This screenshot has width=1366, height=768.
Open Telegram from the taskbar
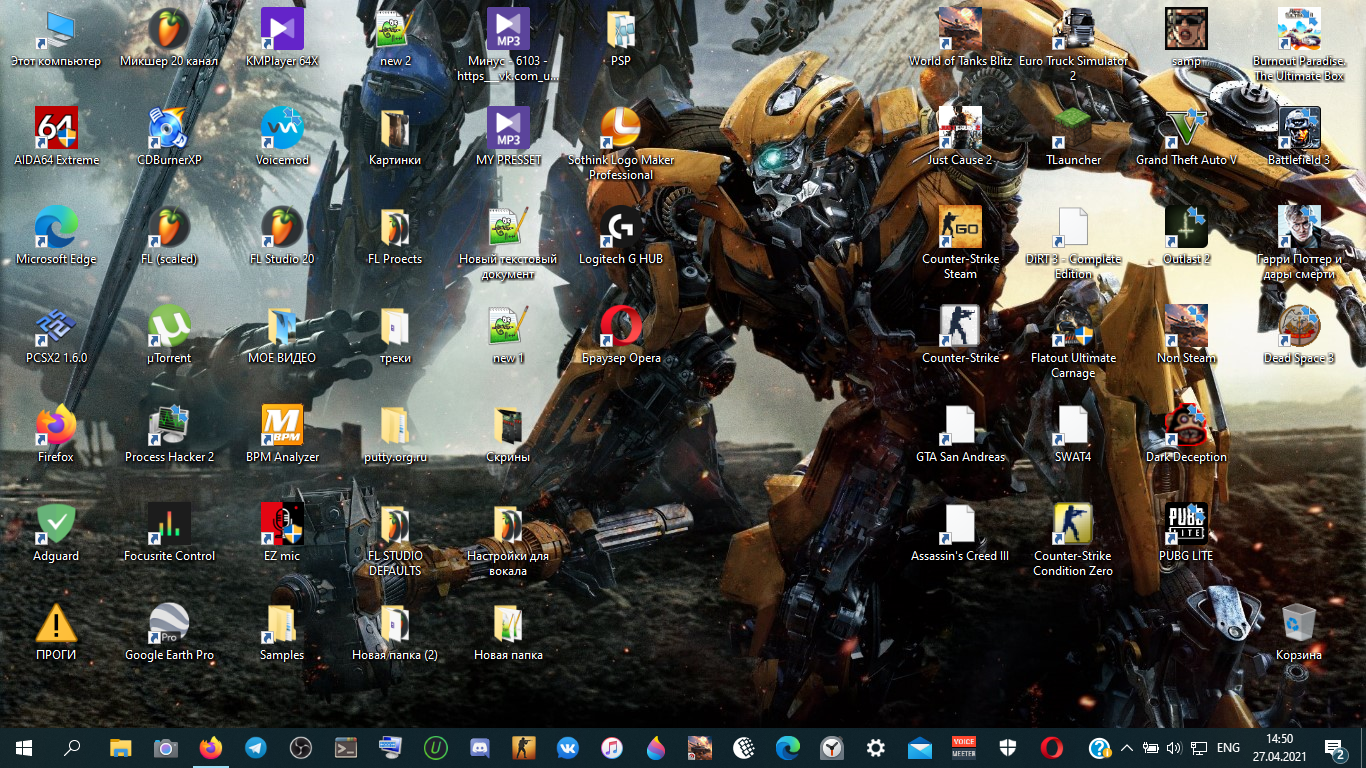[x=256, y=748]
